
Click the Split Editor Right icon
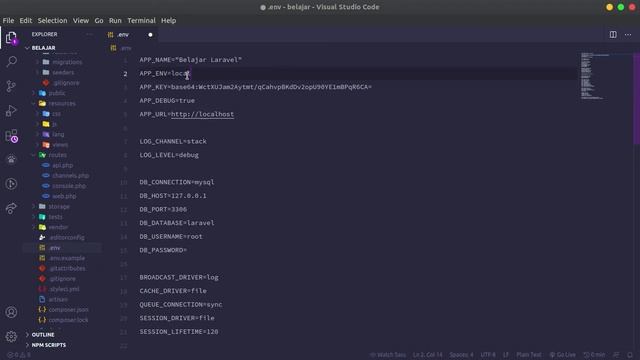(x=613, y=35)
